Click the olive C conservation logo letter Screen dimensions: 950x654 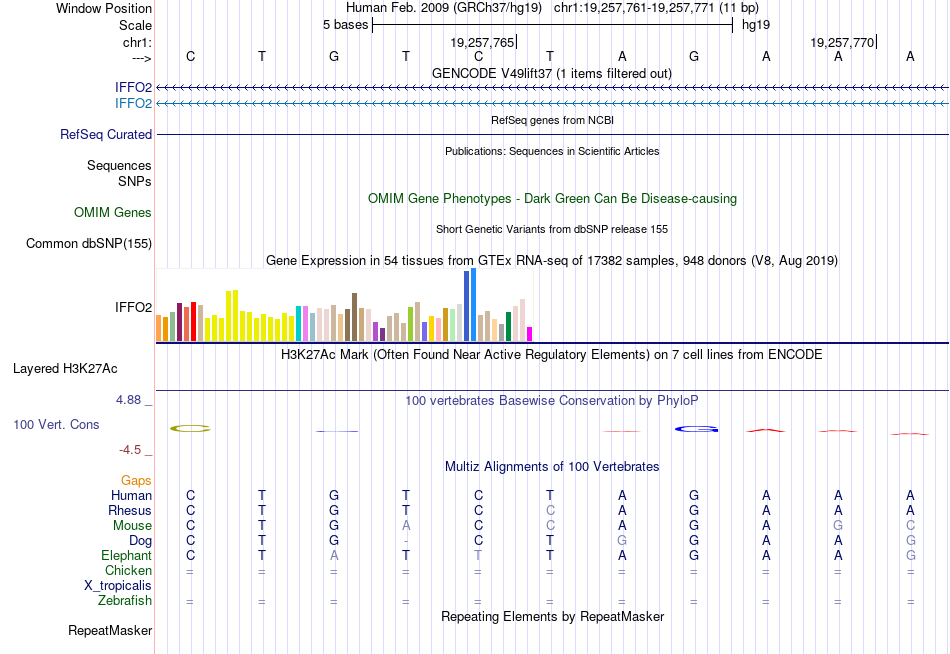pos(190,429)
